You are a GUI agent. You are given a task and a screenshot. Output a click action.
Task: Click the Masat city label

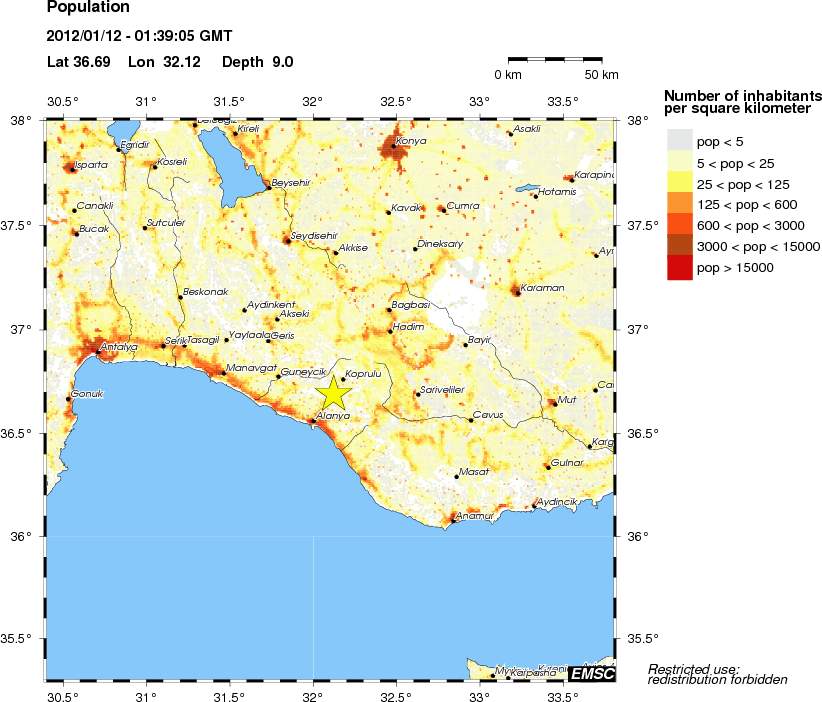pos(474,472)
